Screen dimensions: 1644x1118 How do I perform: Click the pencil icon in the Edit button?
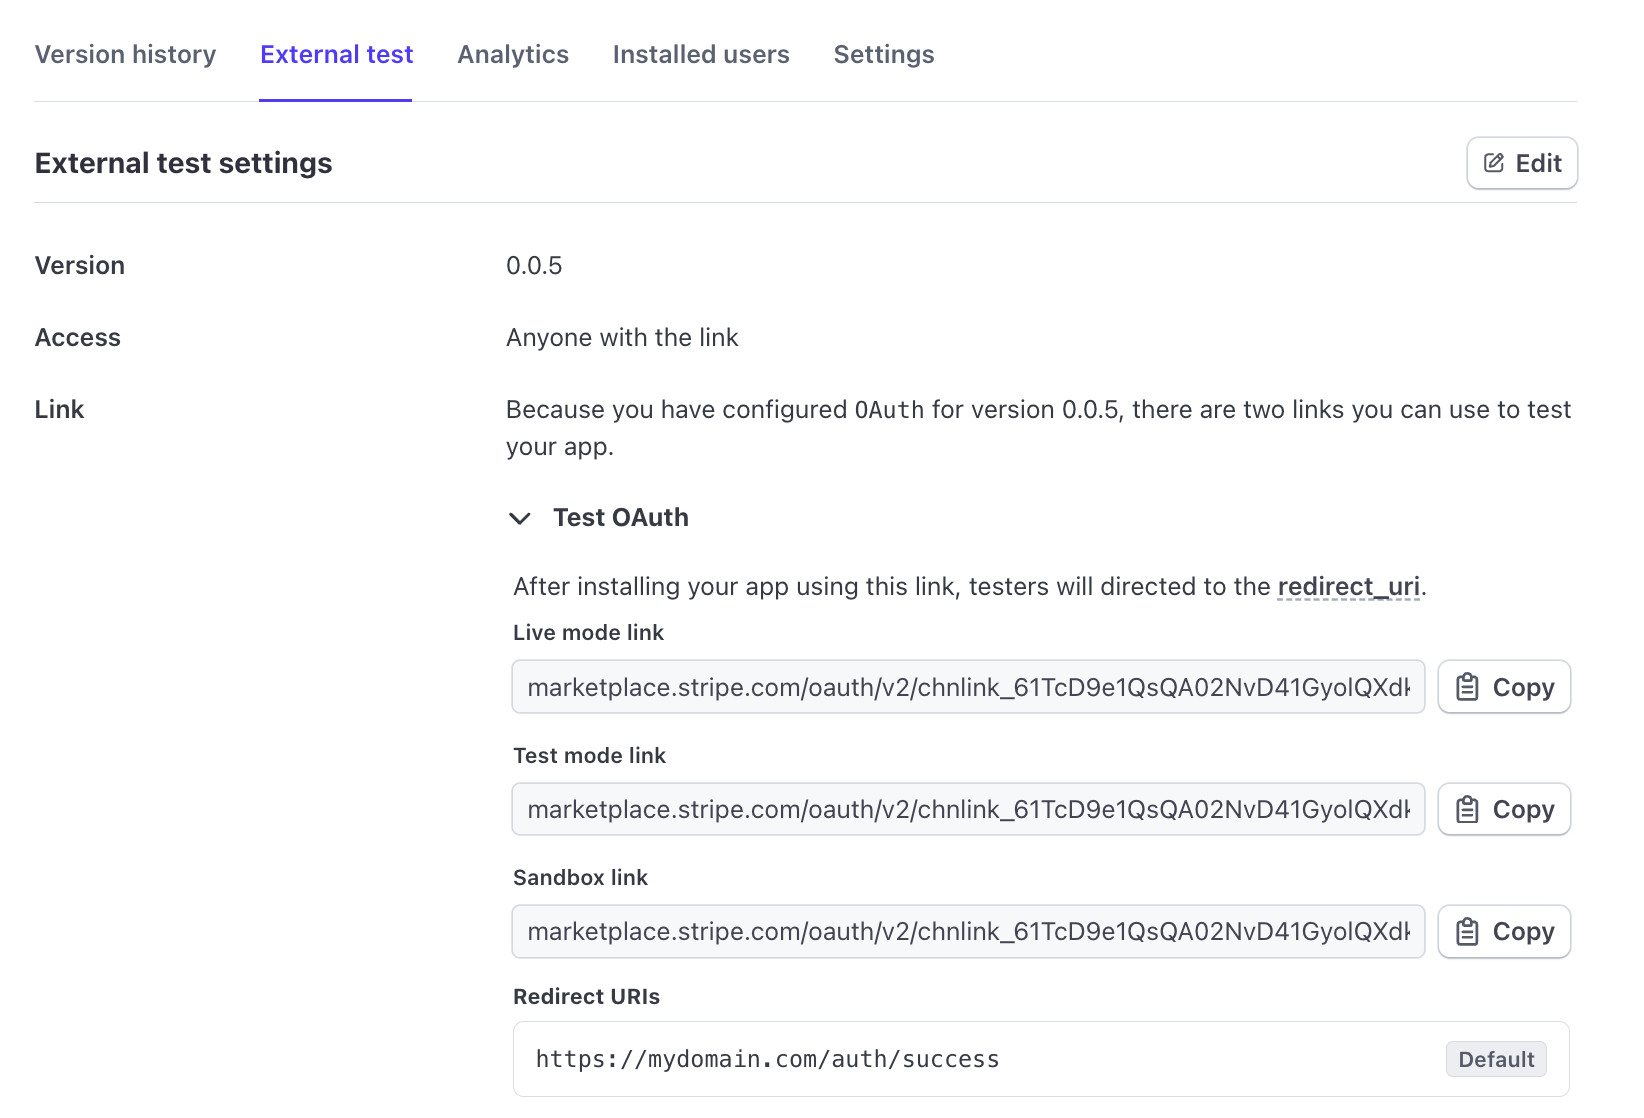1493,163
